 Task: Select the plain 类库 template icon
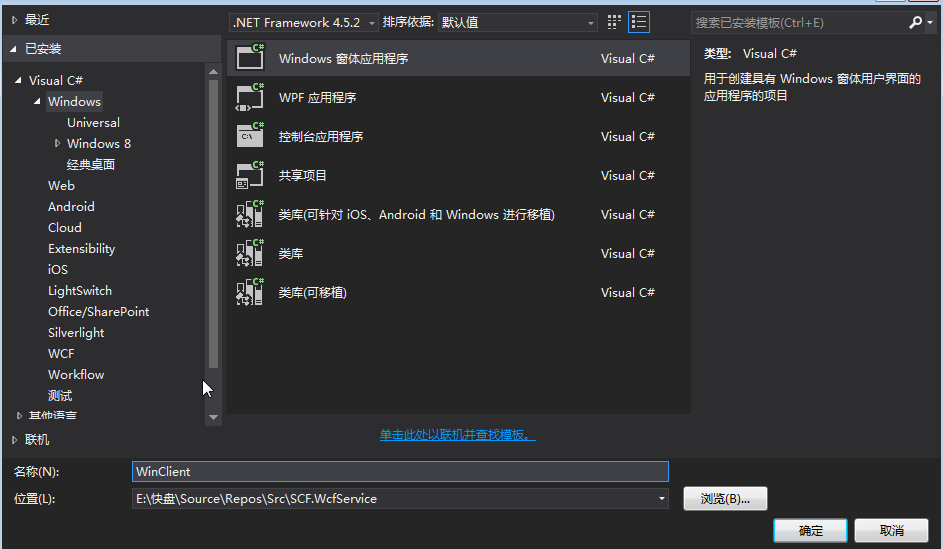tap(250, 253)
